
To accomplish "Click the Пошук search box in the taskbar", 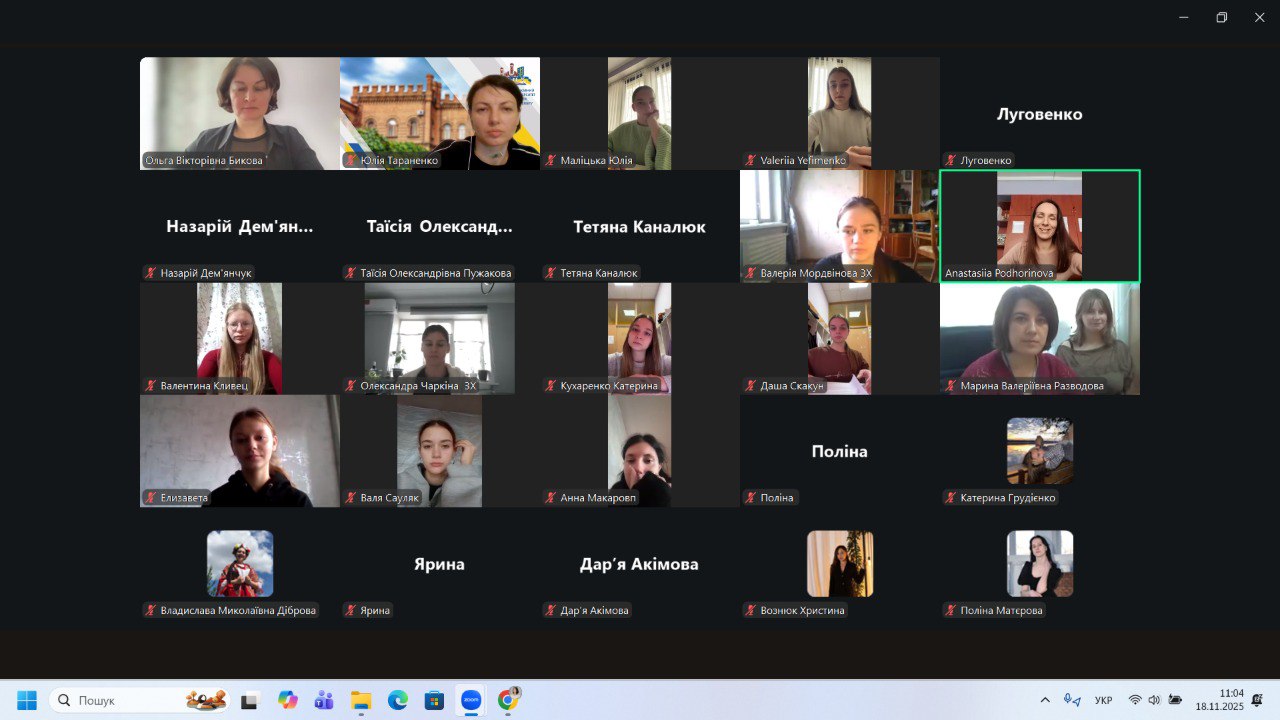I will coord(120,700).
